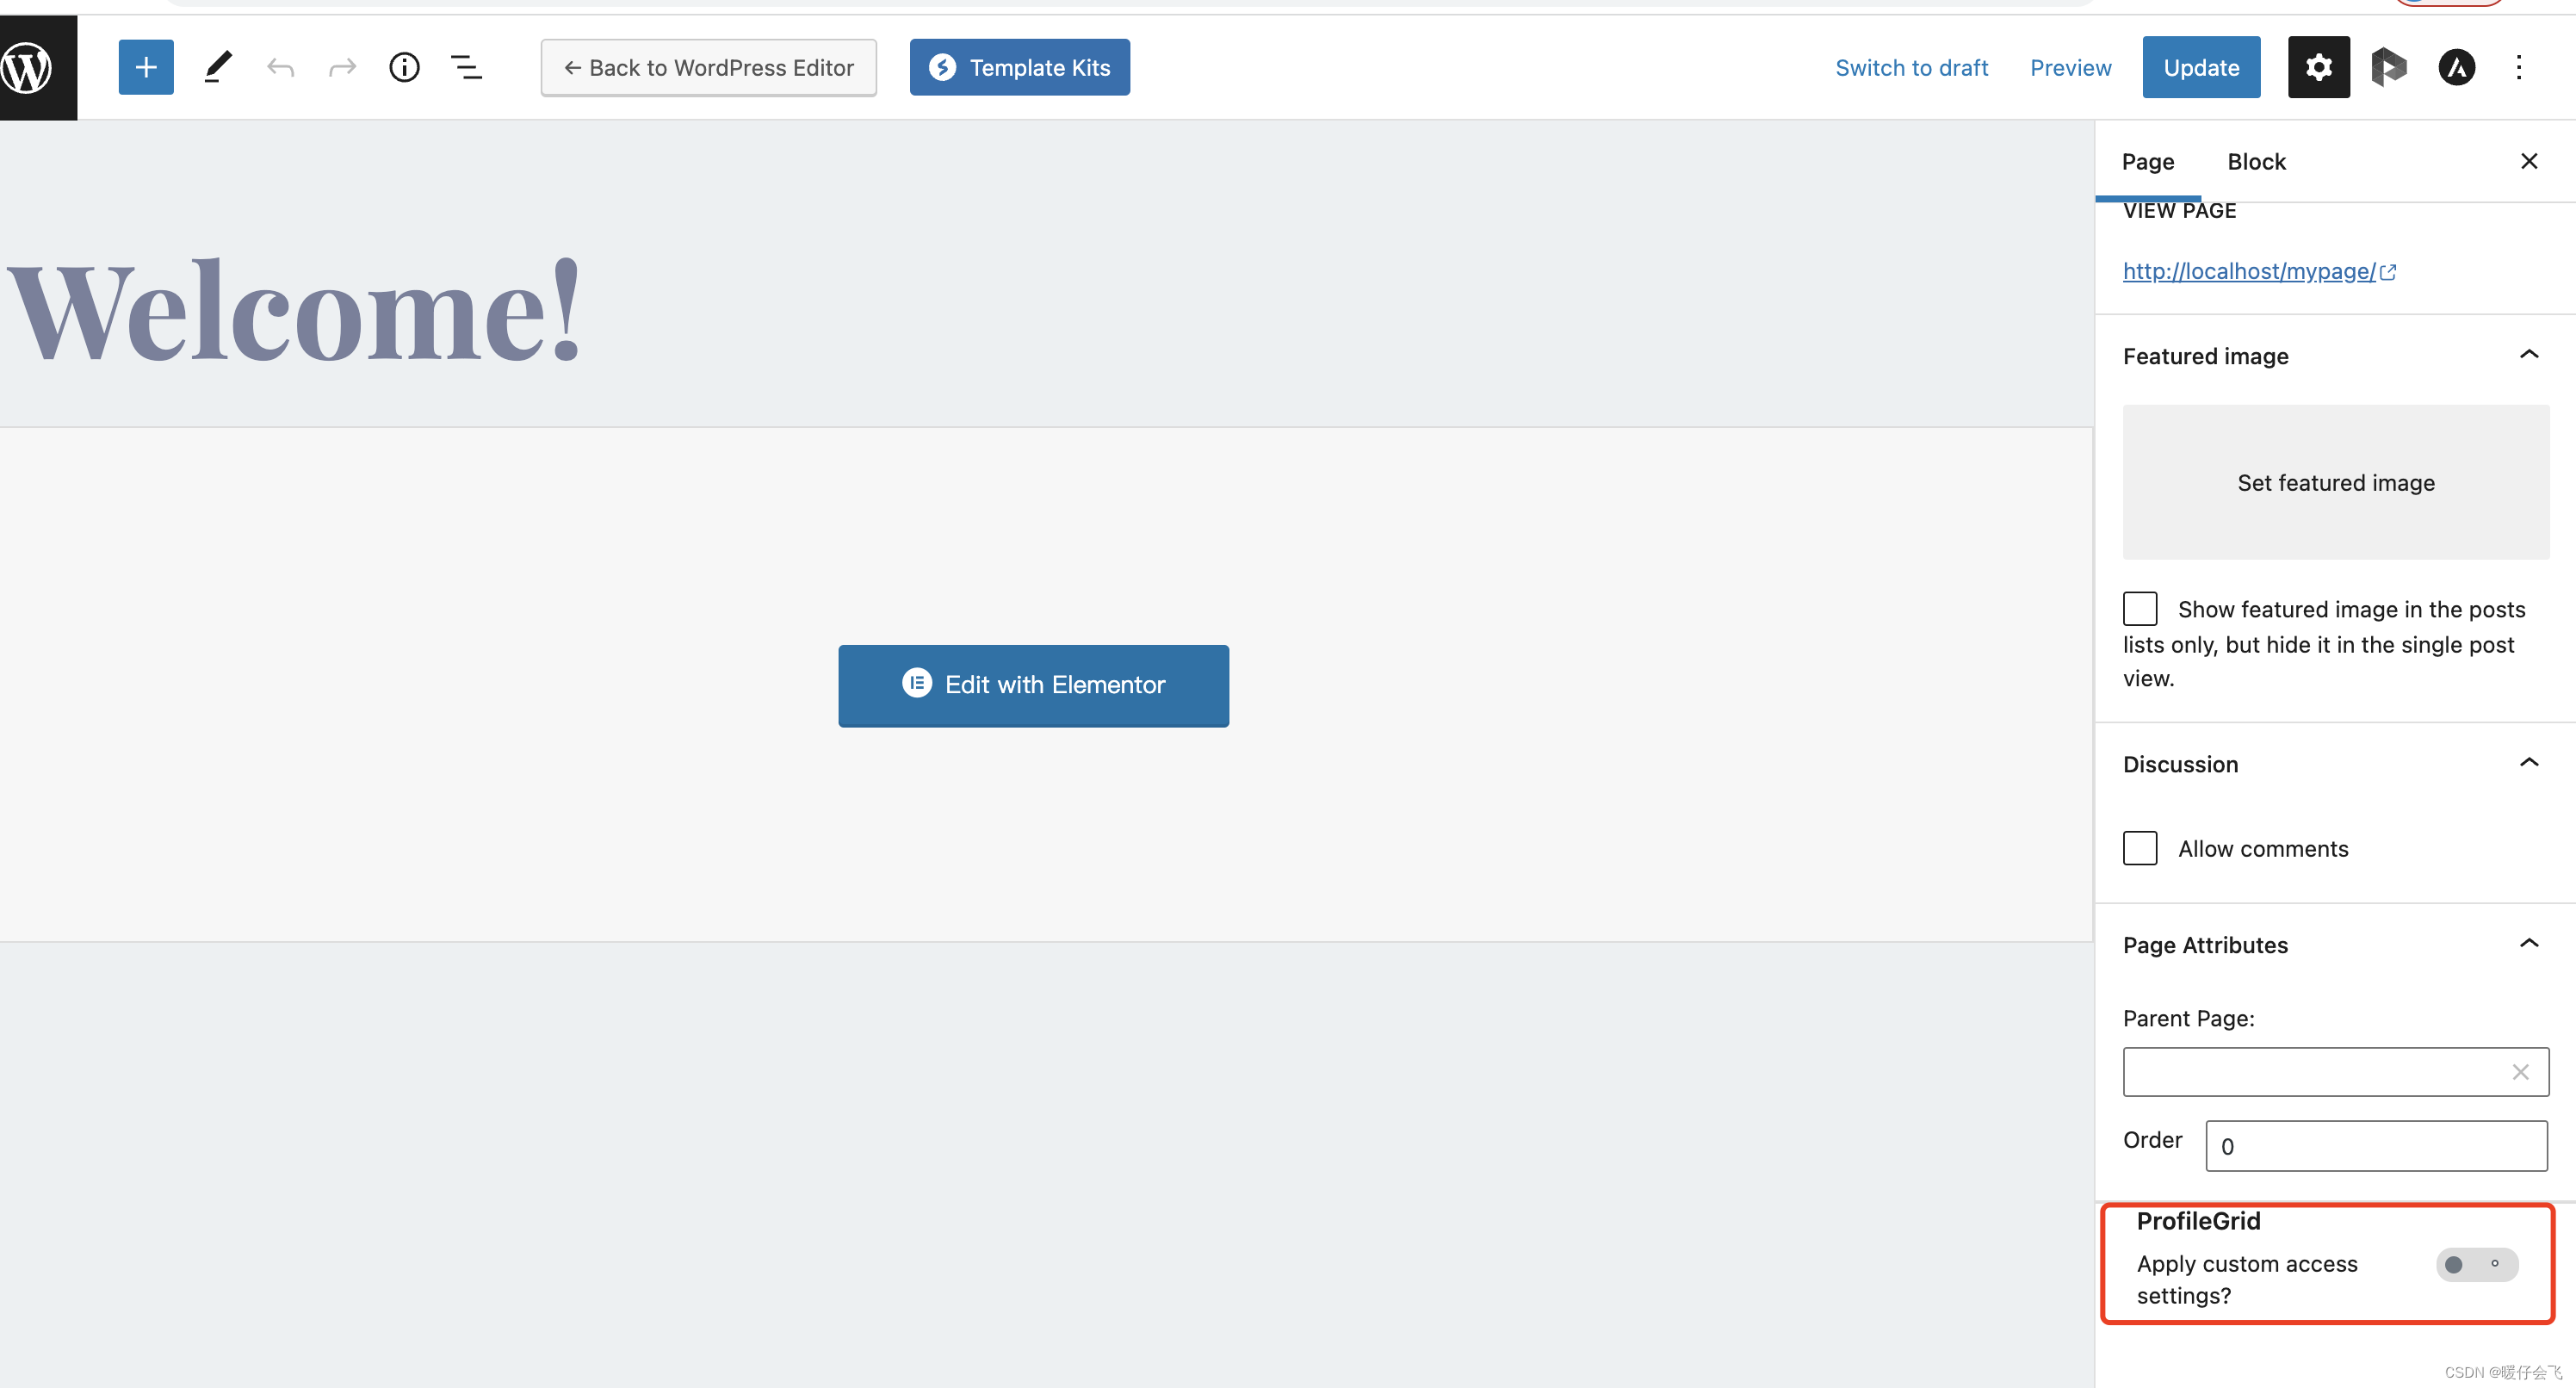Open the three-dot options menu
2576x1388 pixels.
pos(2518,68)
